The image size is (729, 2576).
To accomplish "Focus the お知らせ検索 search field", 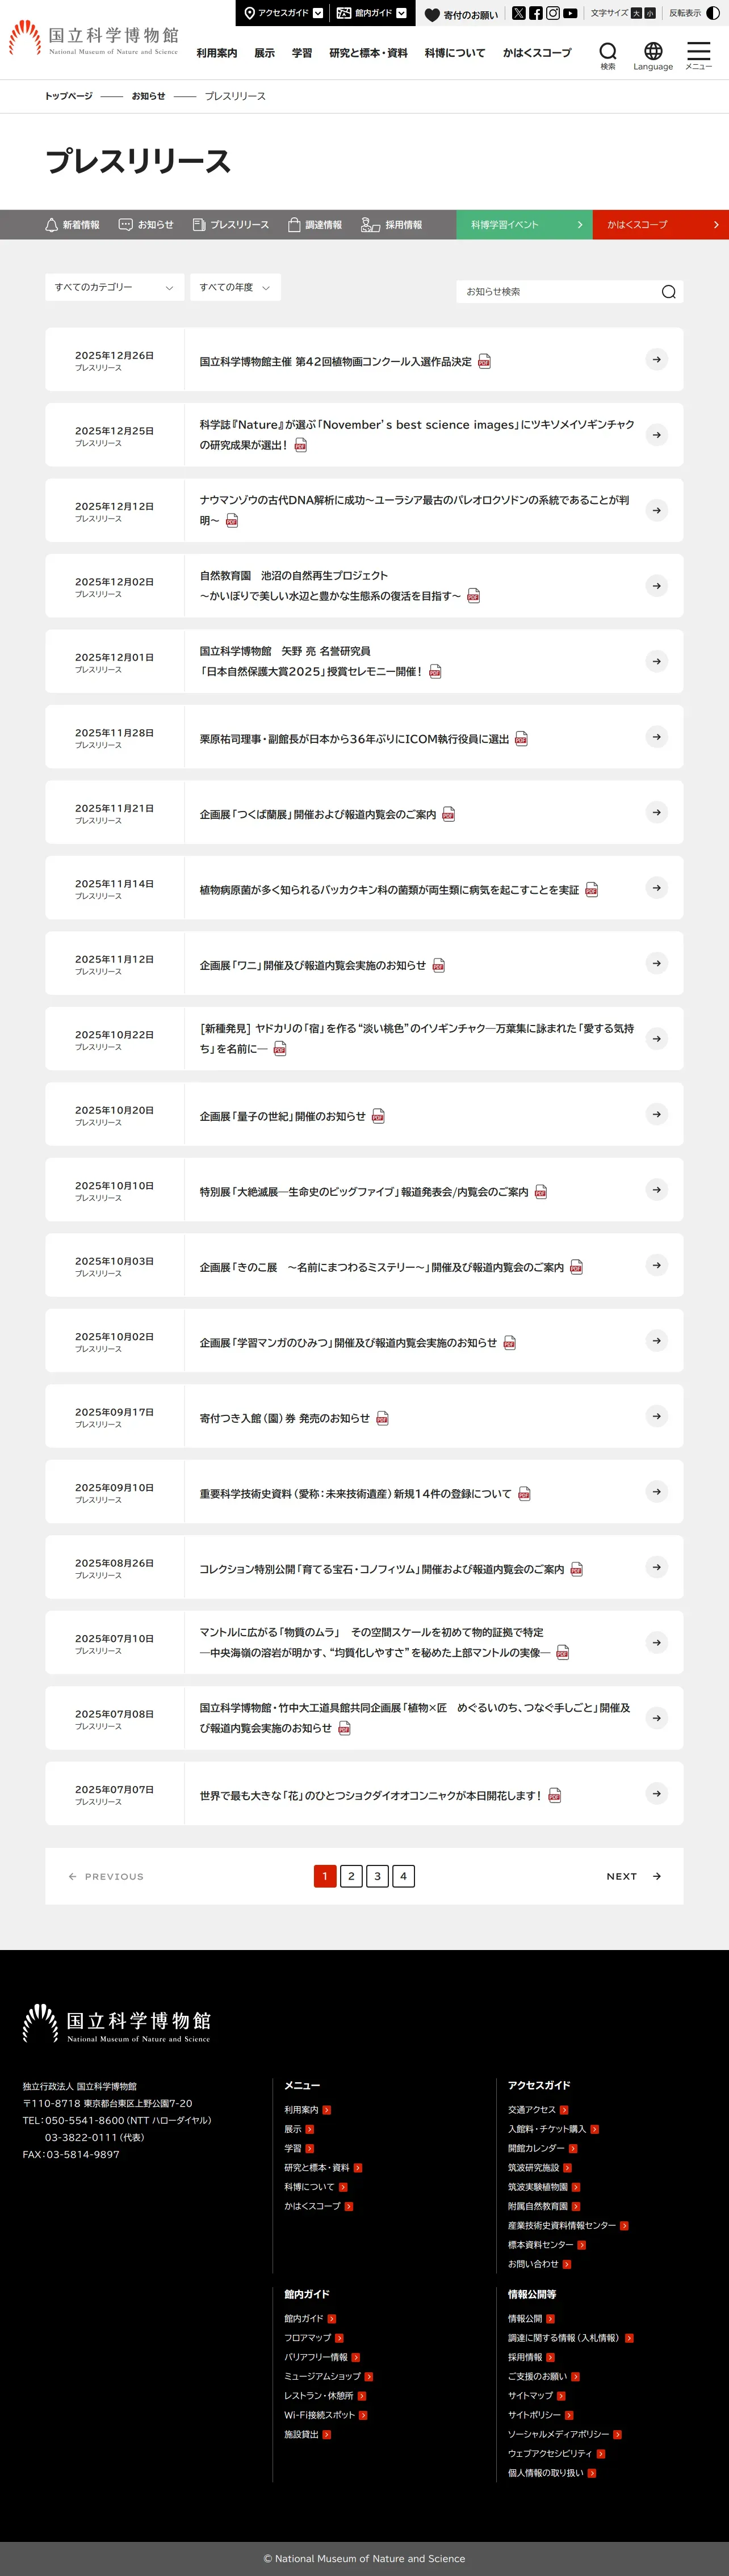I will point(558,292).
